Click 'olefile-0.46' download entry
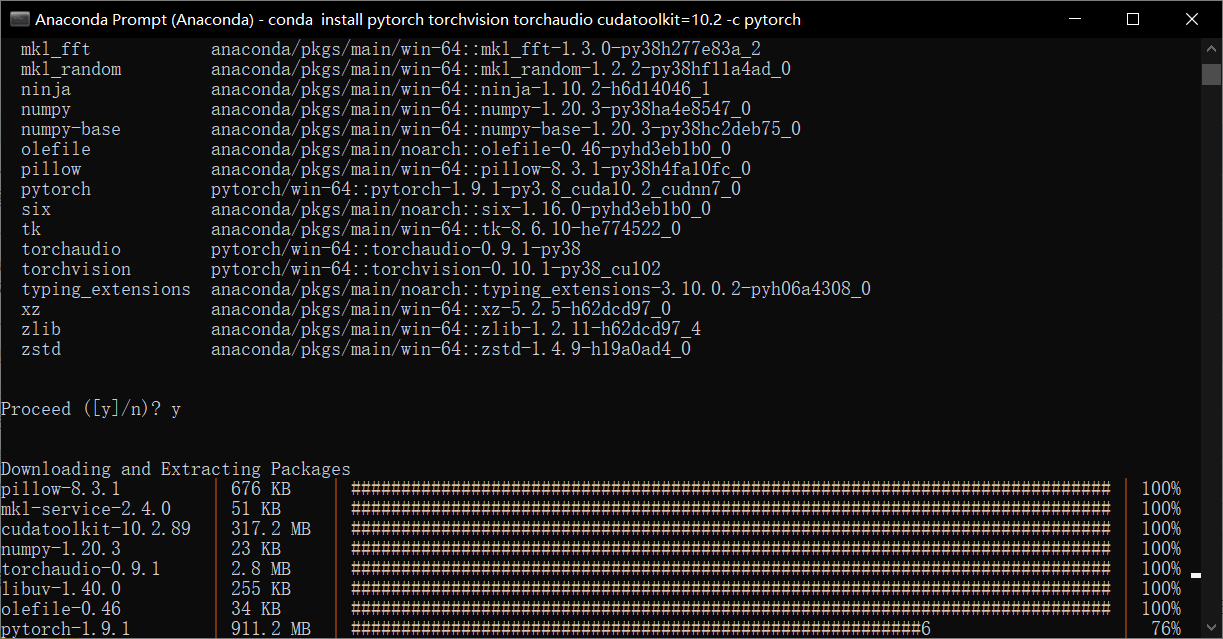 (x=61, y=609)
